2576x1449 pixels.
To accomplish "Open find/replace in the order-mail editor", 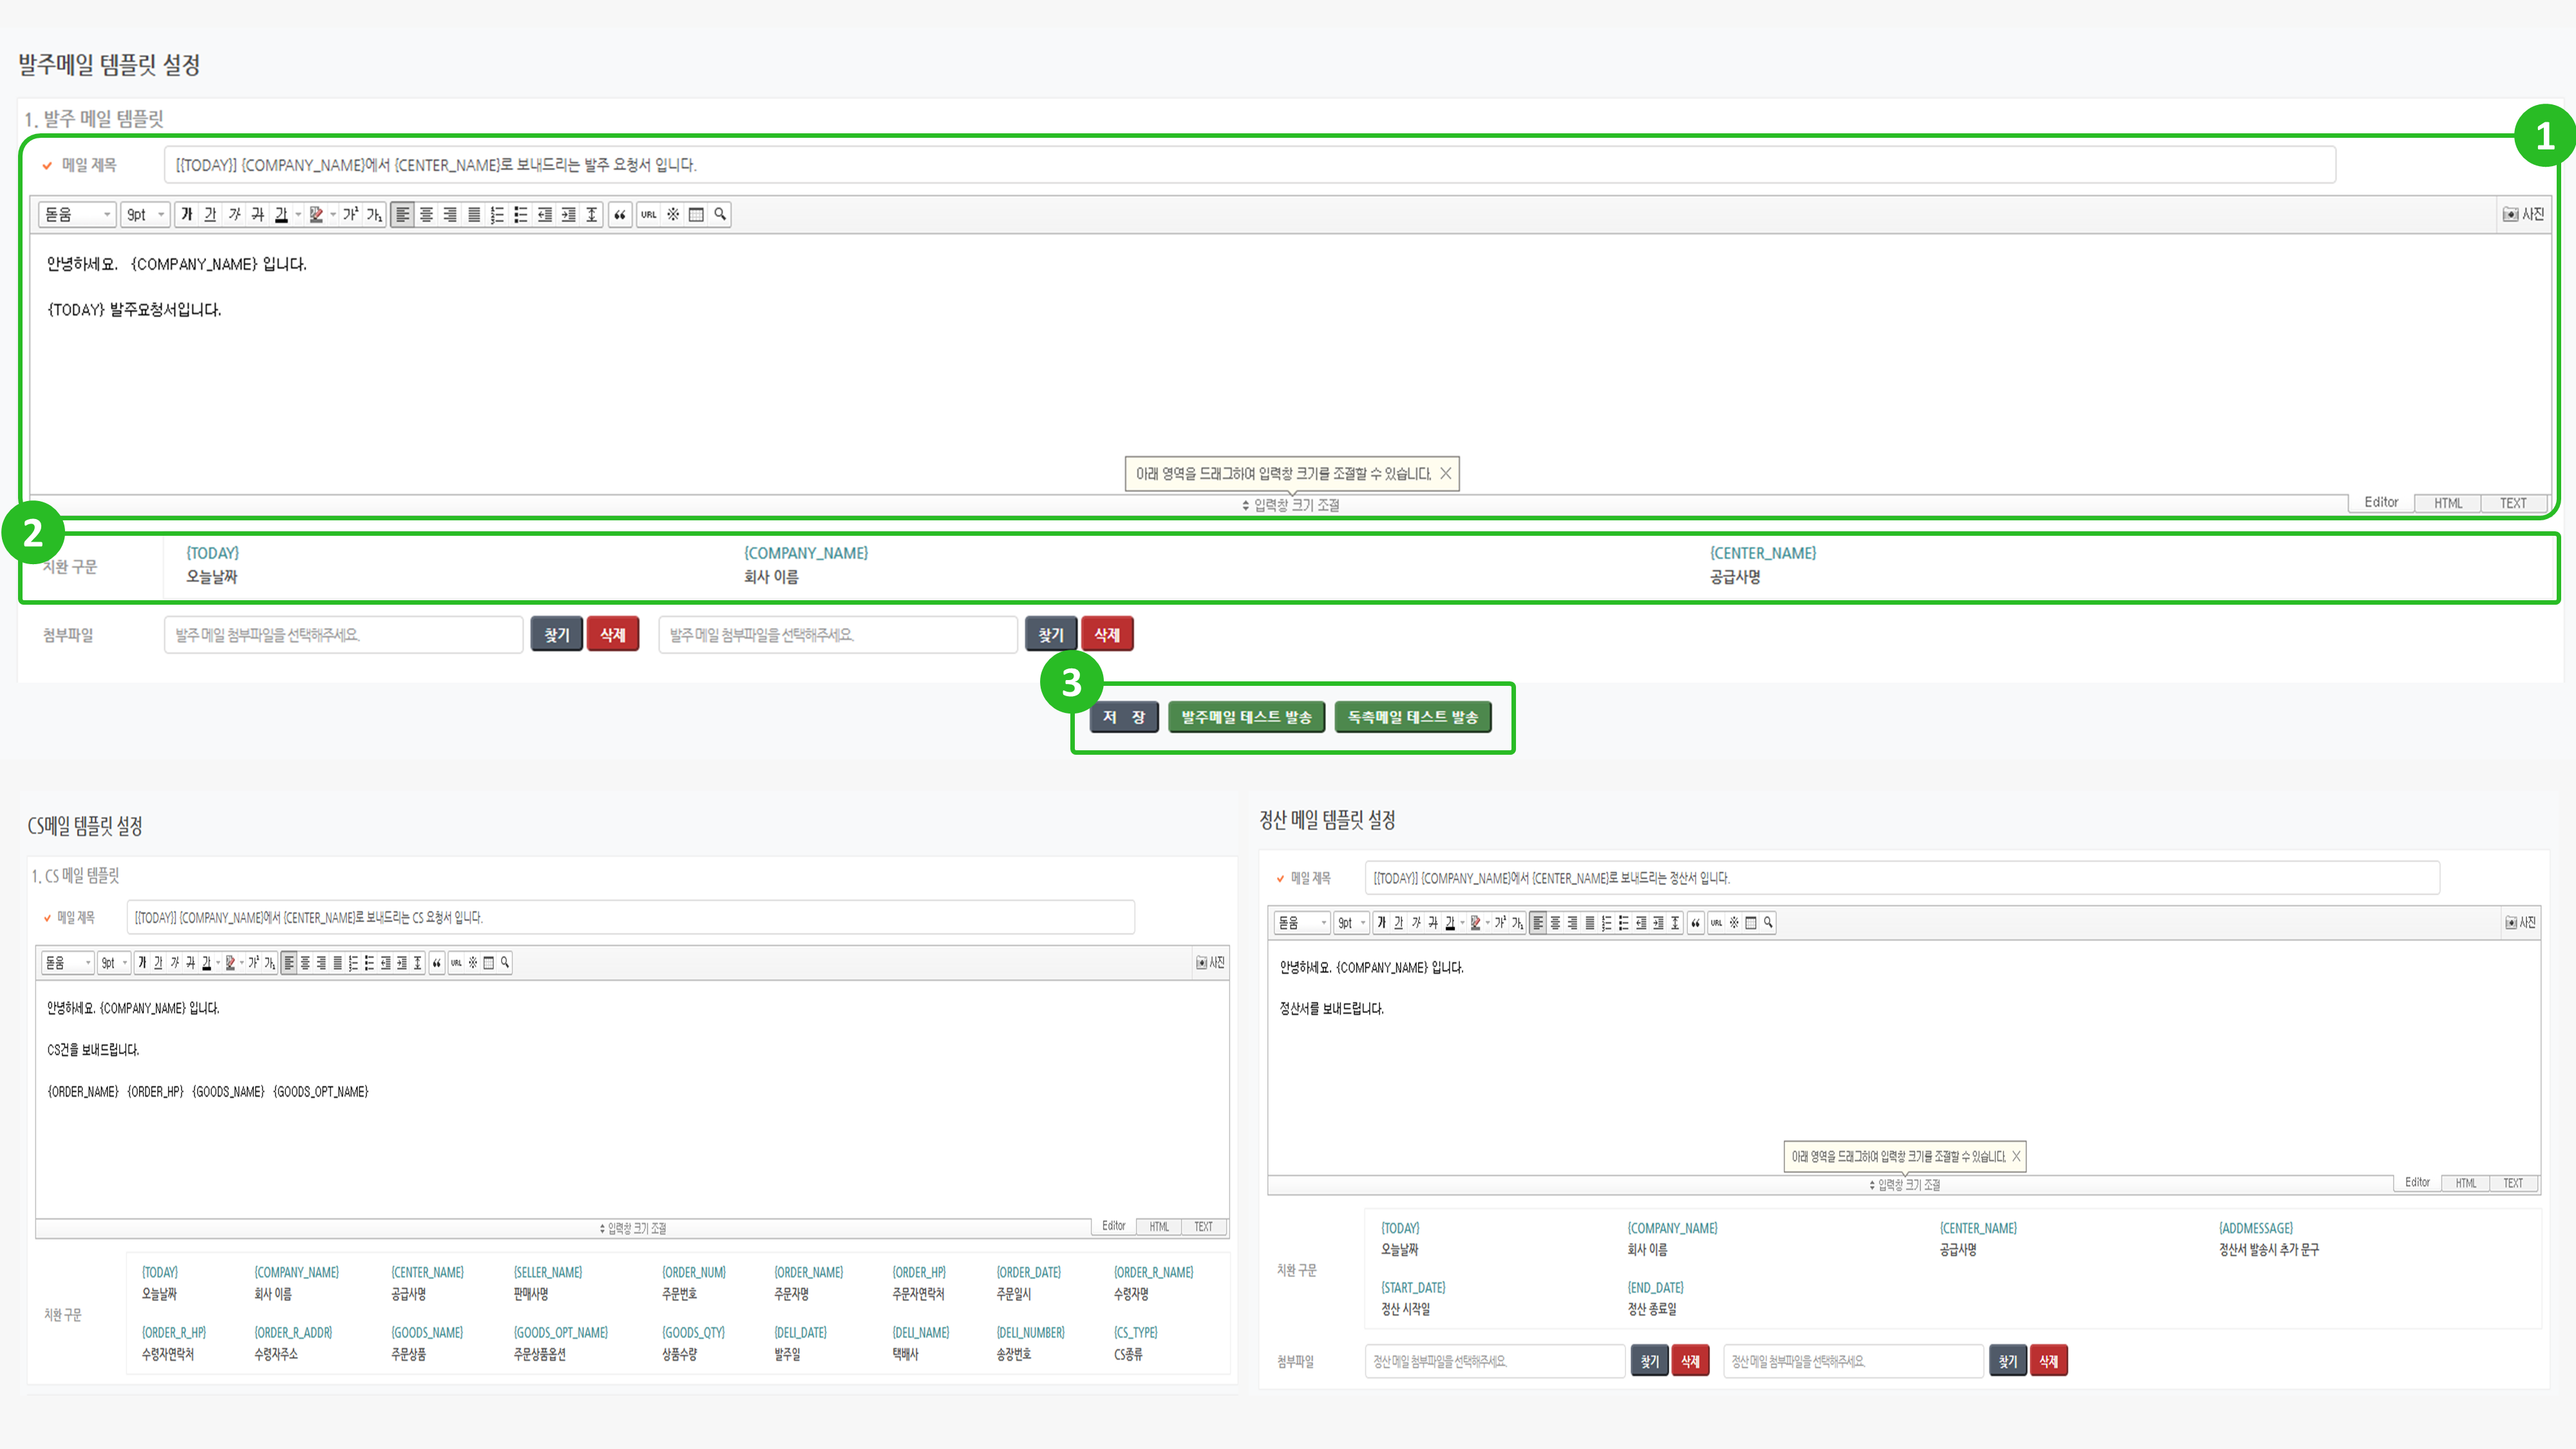I will click(x=720, y=214).
